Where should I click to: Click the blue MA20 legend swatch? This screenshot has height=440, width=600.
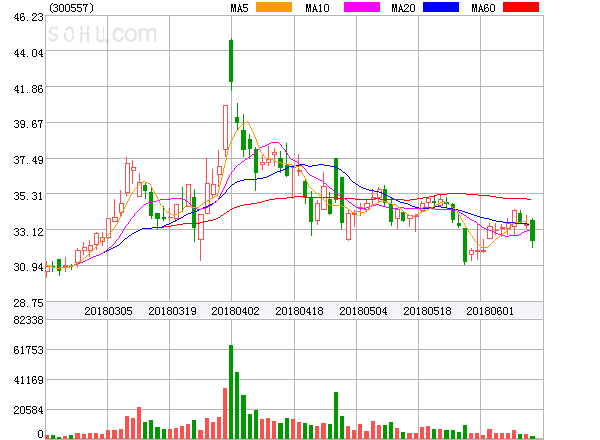tap(441, 7)
